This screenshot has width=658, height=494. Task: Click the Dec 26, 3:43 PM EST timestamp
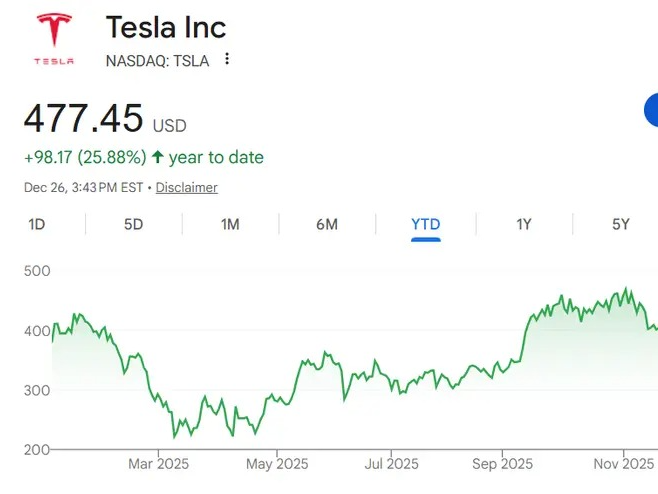click(84, 187)
